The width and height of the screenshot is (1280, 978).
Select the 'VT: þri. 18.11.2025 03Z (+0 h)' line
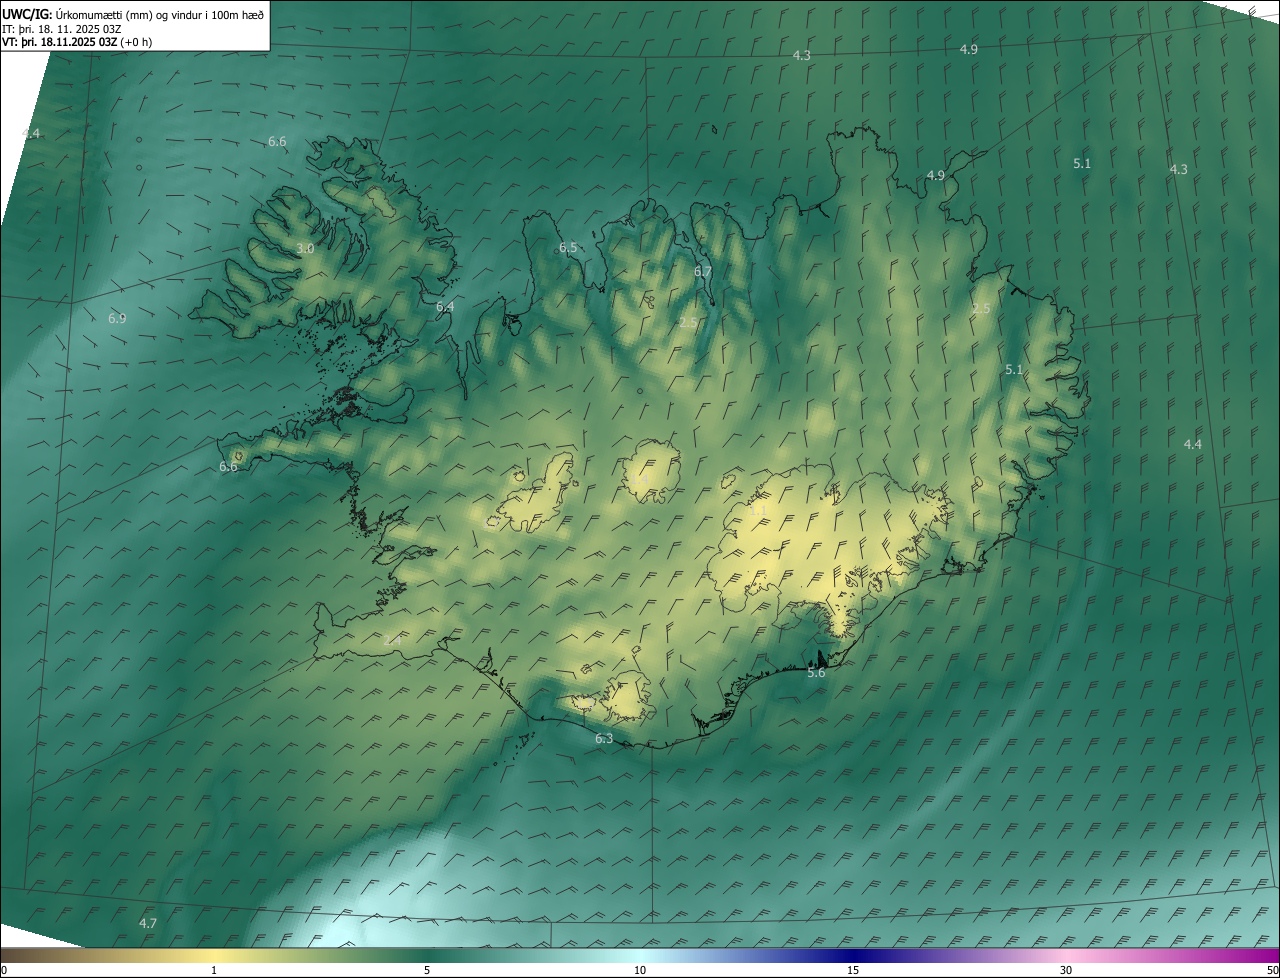77,42
